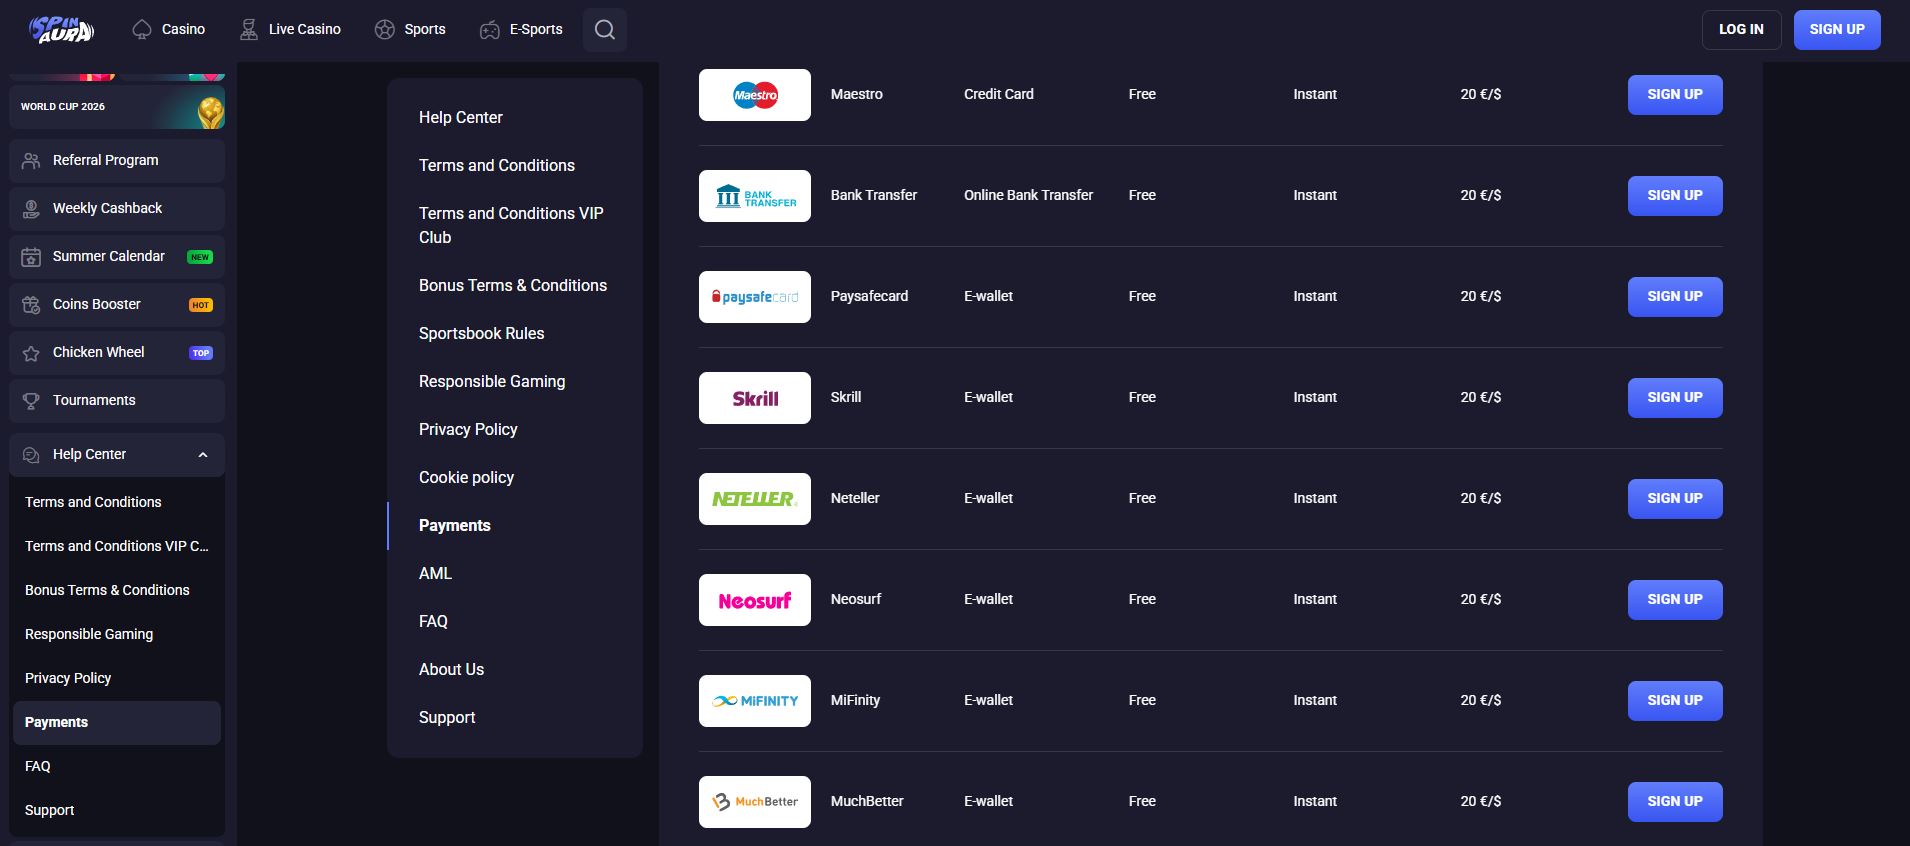Open the World Cup 2026 banner
1910x846 pixels.
tap(117, 107)
